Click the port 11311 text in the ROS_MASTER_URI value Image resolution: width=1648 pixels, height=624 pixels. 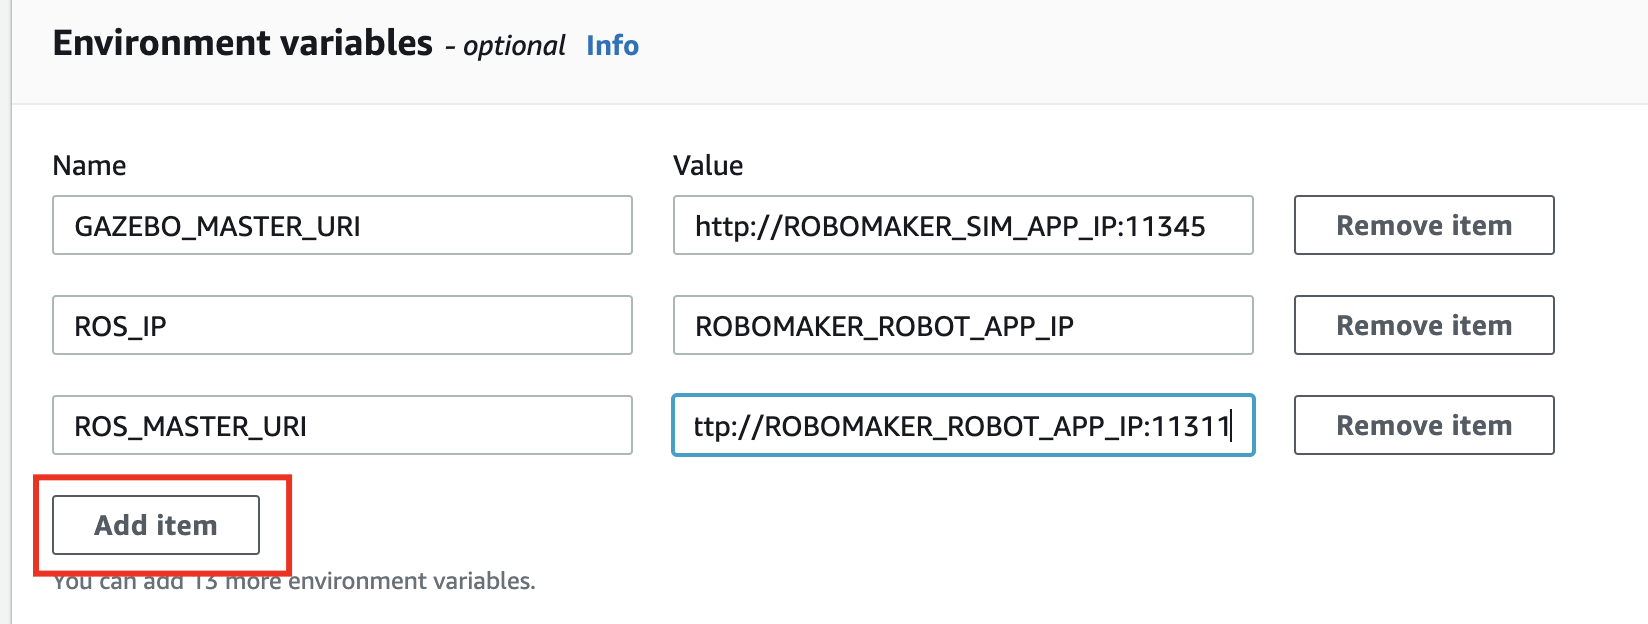point(1190,426)
